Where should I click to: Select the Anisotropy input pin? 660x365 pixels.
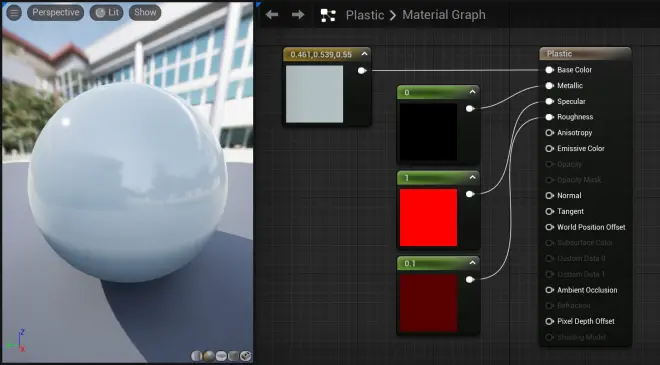549,133
